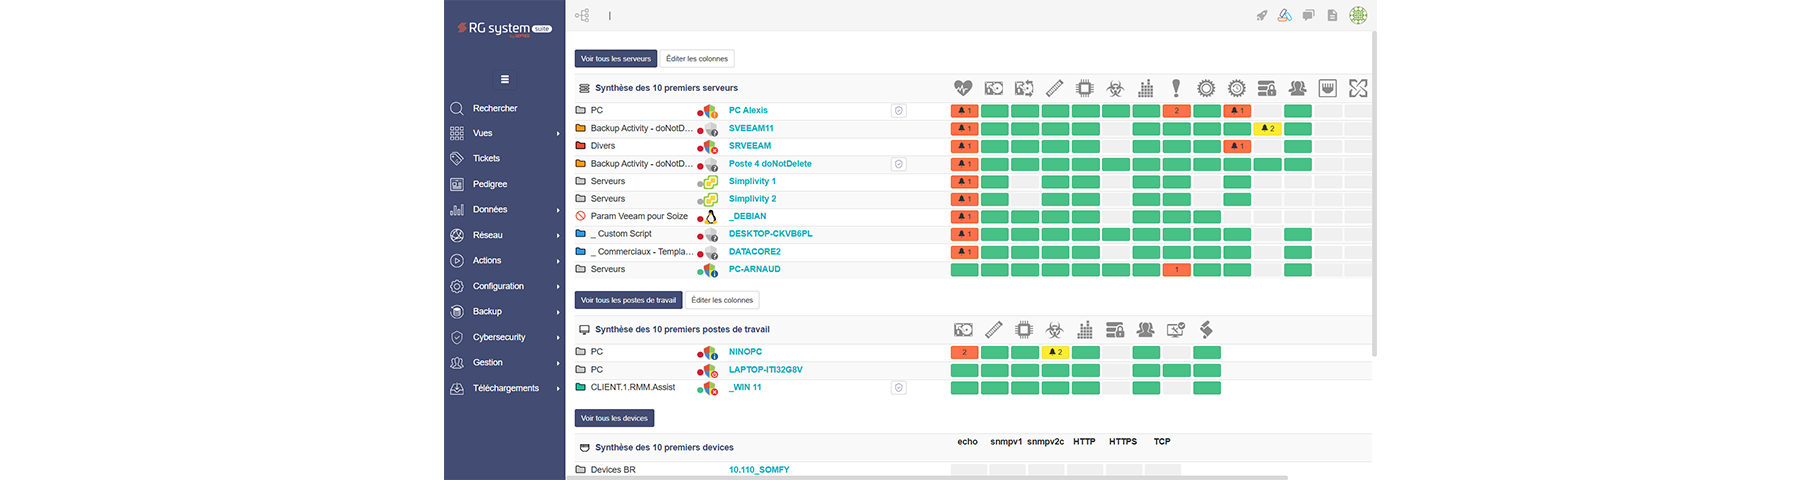
Task: Open Pedigree from the sidebar
Action: click(489, 184)
